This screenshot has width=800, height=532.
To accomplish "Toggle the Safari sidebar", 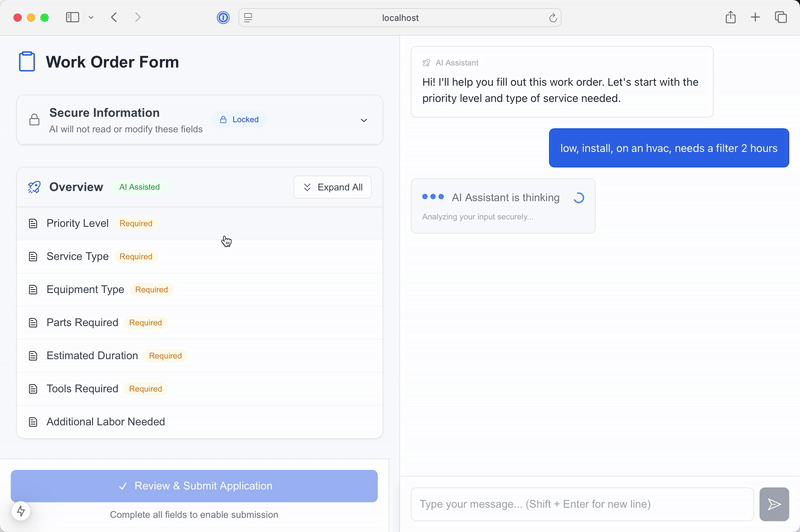I will (x=72, y=18).
